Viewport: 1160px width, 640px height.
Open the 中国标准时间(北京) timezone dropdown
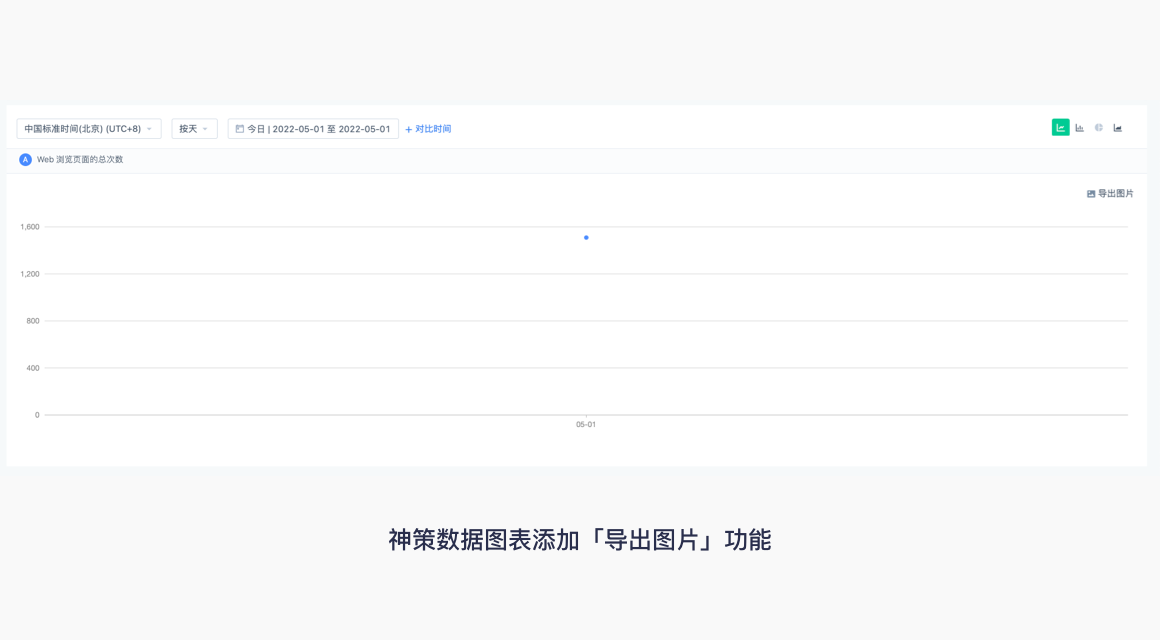click(89, 129)
